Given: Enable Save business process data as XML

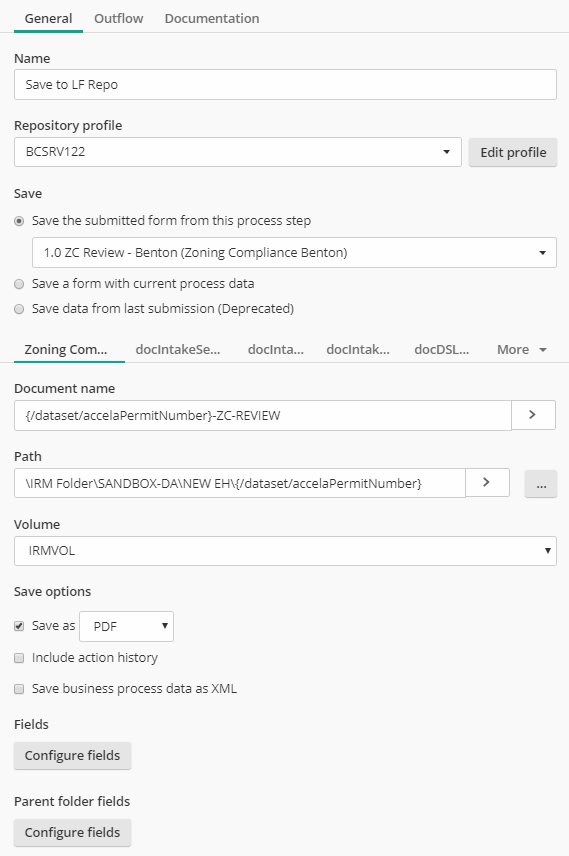Looking at the screenshot, I should 19,689.
